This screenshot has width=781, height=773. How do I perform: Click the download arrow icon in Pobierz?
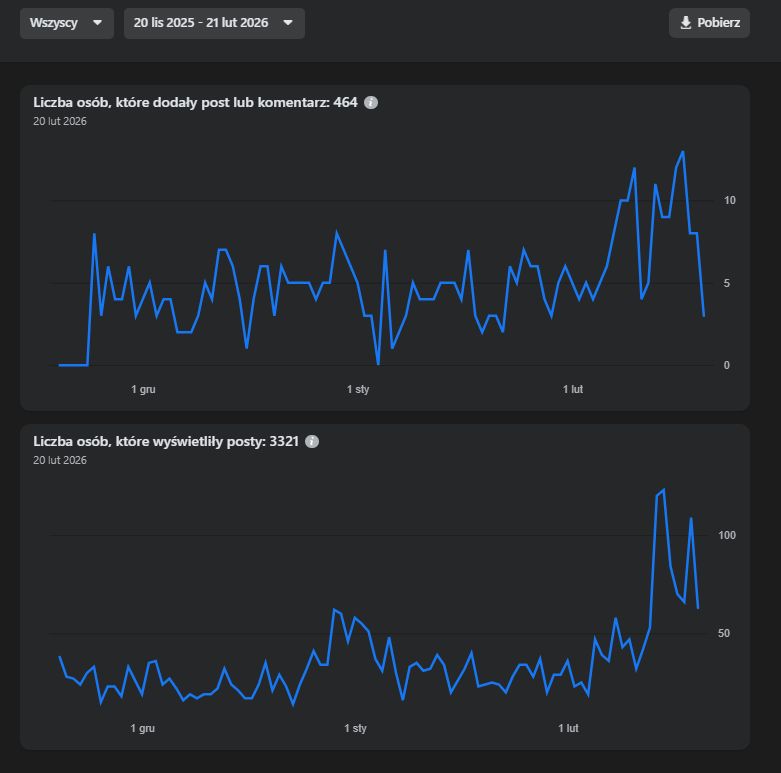(x=686, y=23)
